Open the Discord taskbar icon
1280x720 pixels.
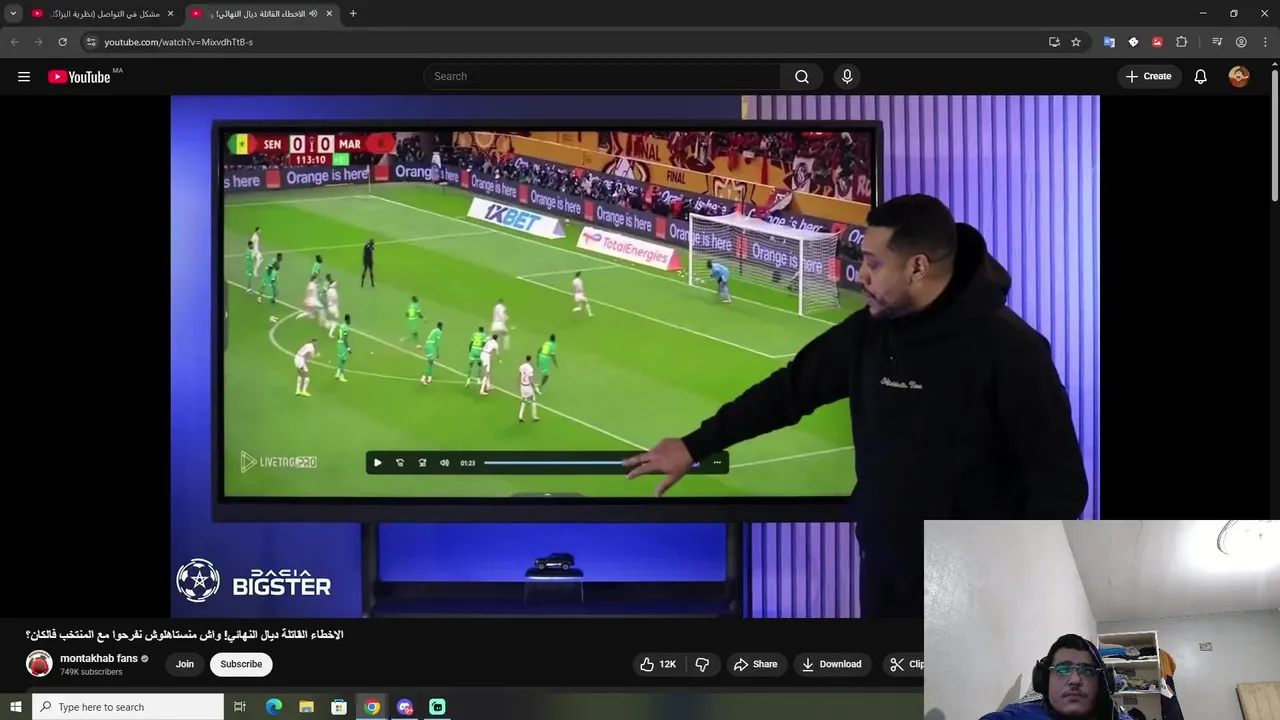pyautogui.click(x=405, y=707)
